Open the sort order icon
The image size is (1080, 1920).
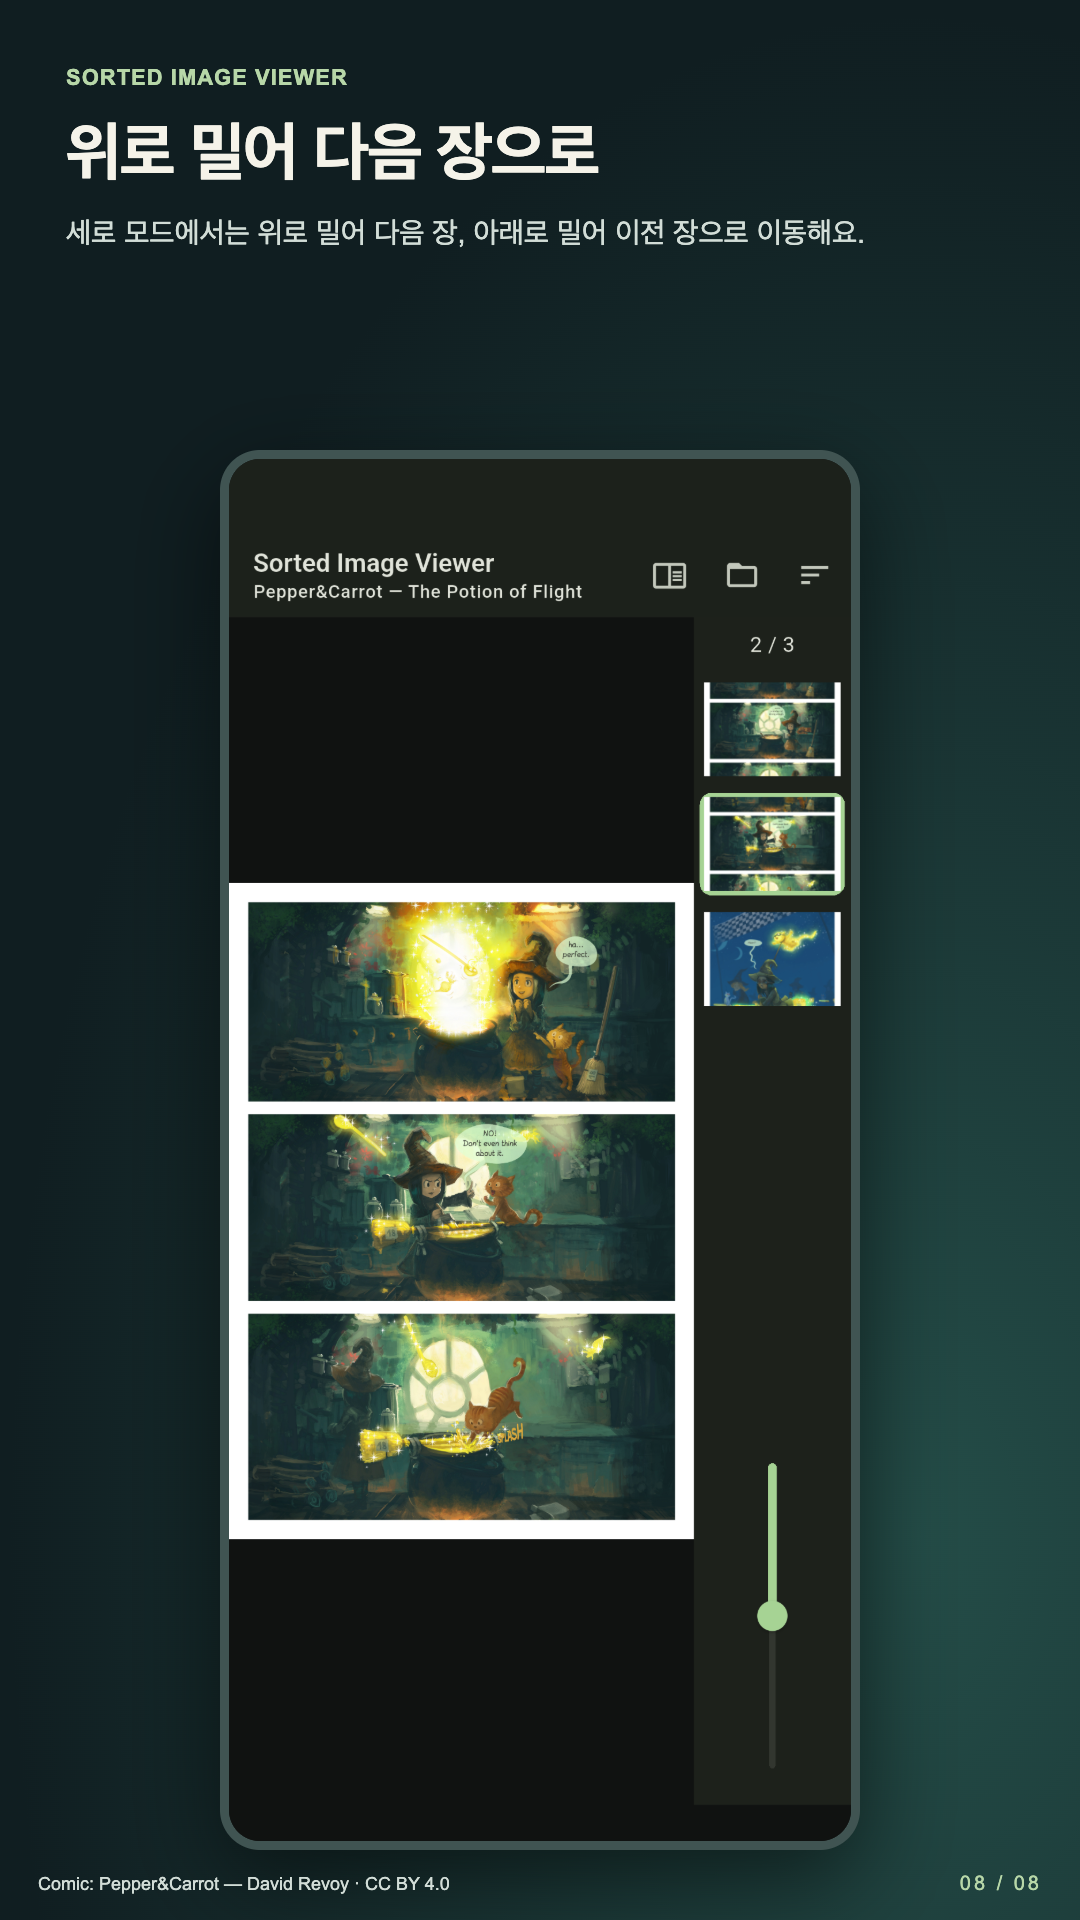click(x=814, y=575)
